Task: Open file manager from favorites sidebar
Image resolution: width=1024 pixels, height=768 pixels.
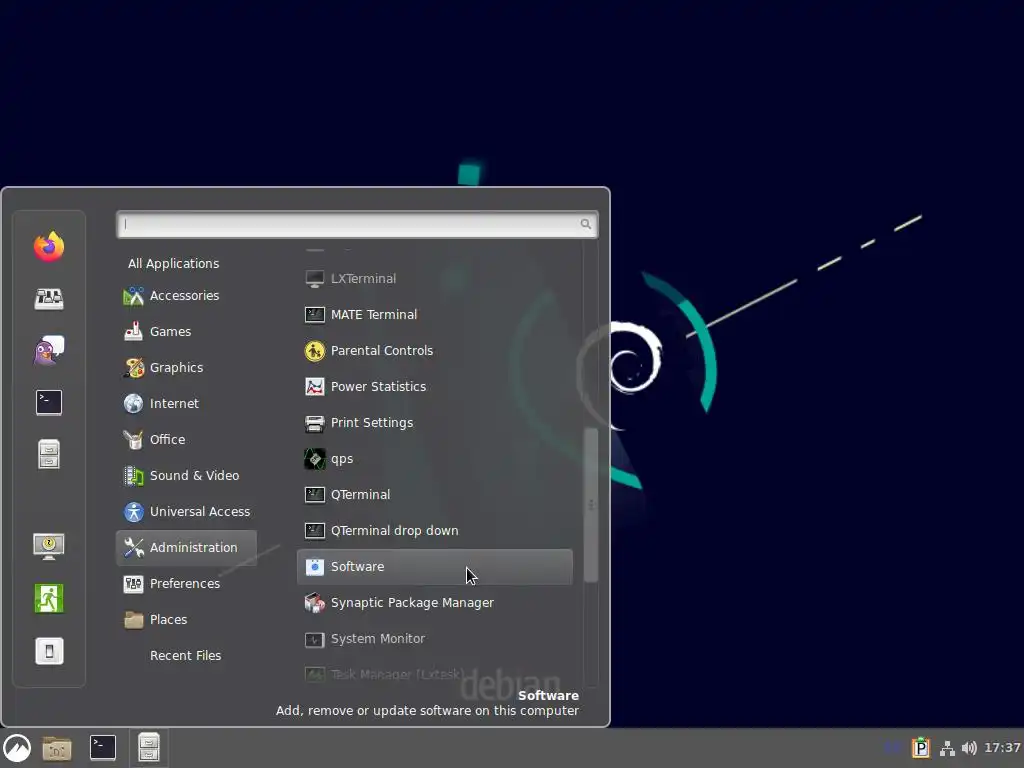Action: pos(49,454)
